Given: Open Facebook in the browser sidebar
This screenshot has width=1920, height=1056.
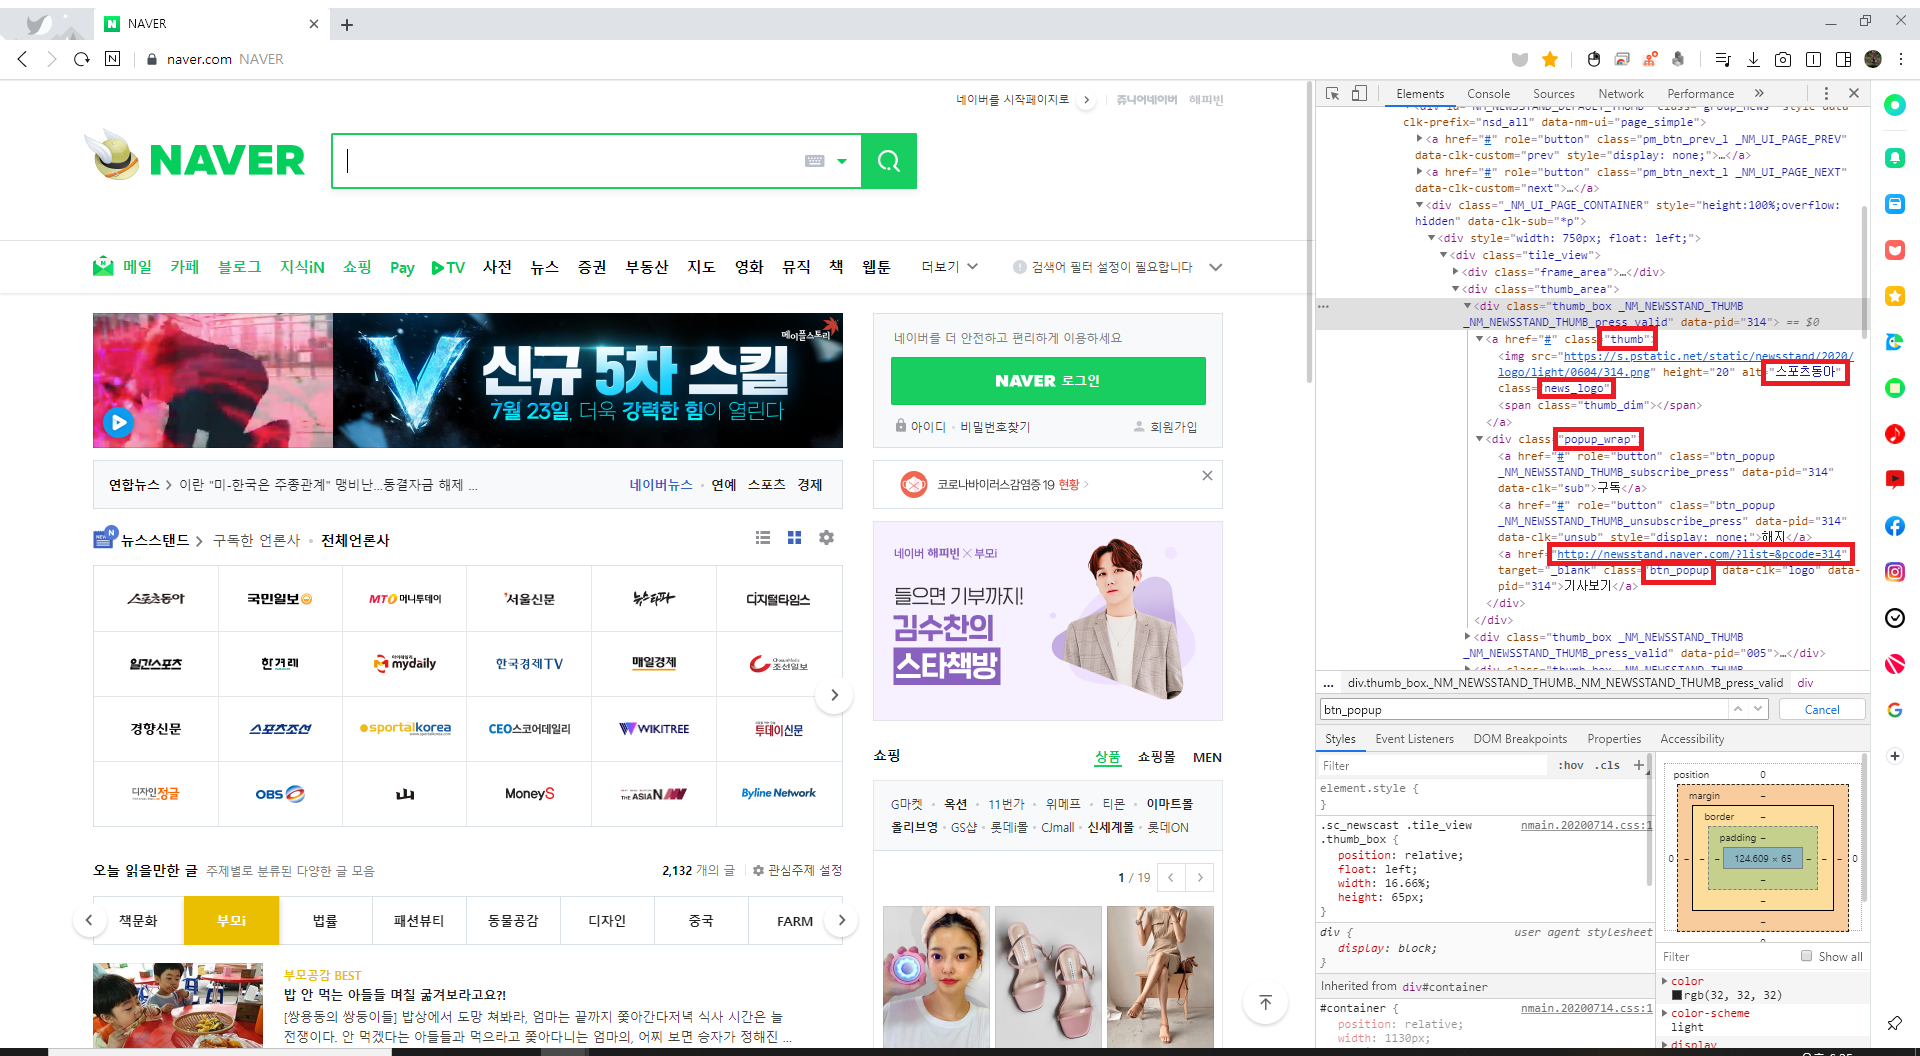Looking at the screenshot, I should click(x=1895, y=526).
